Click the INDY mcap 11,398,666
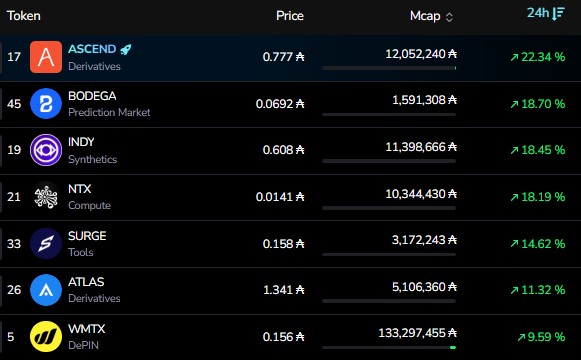The image size is (581, 360). point(421,147)
